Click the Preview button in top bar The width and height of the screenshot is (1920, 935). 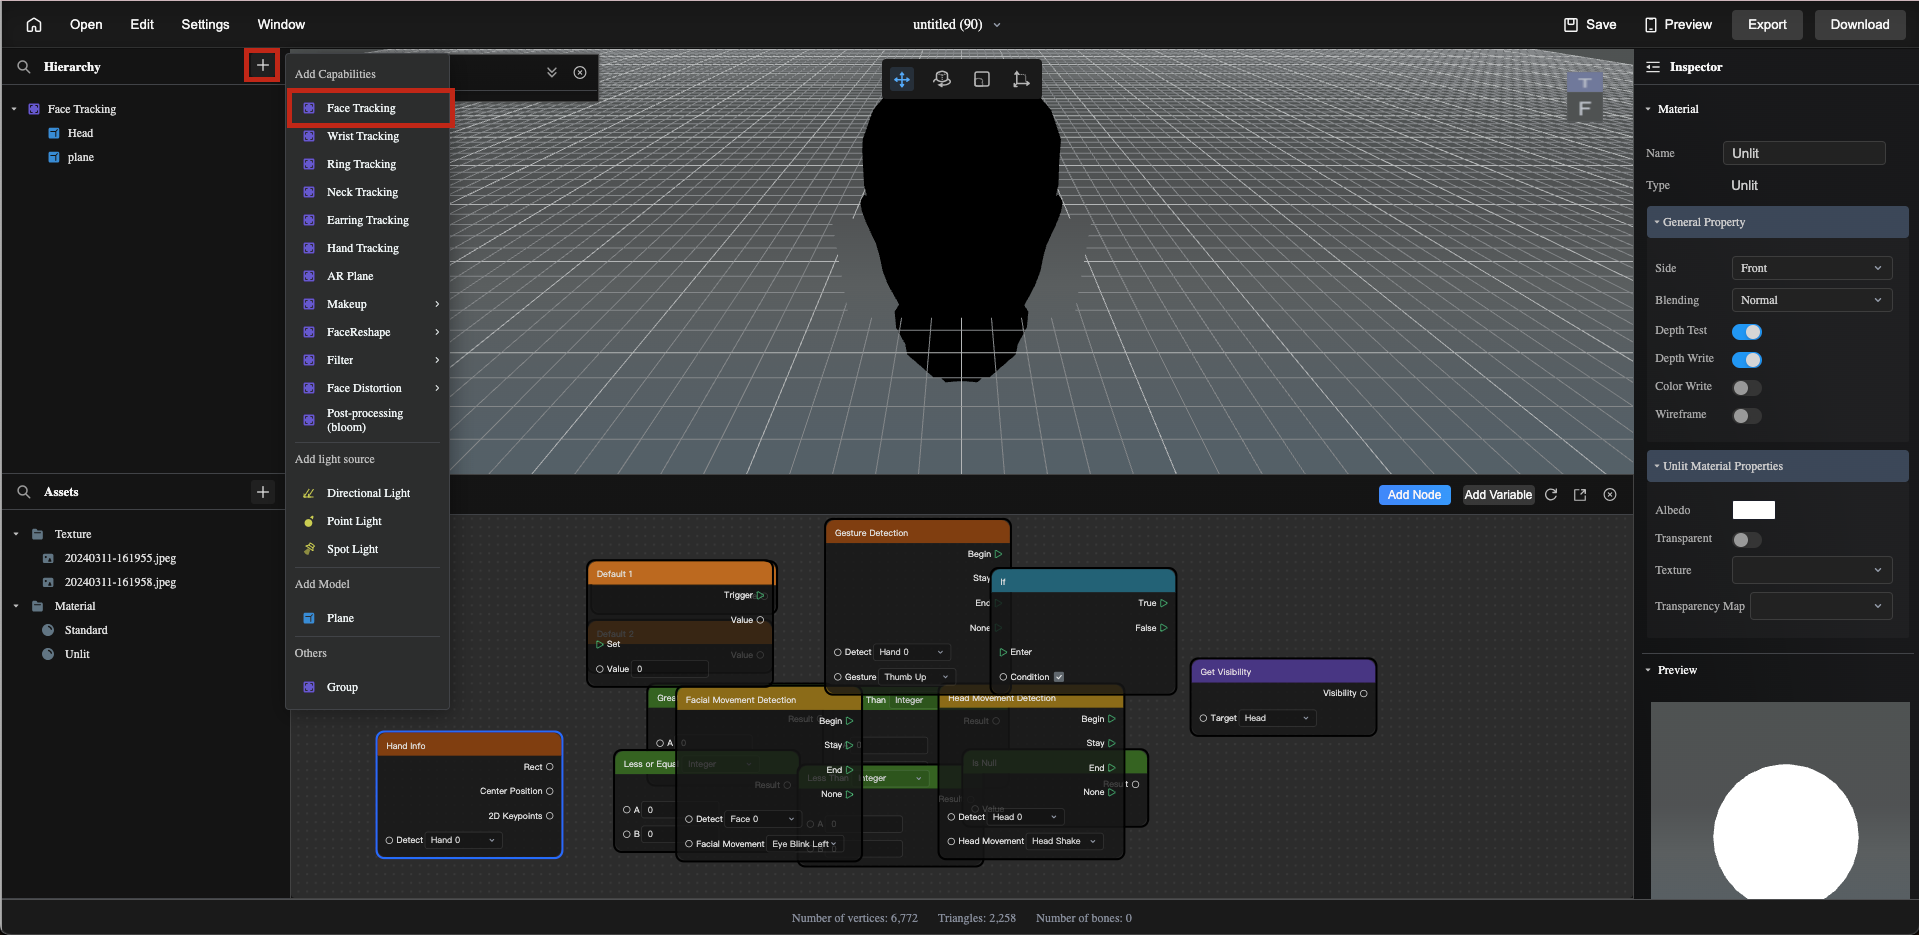tap(1678, 25)
